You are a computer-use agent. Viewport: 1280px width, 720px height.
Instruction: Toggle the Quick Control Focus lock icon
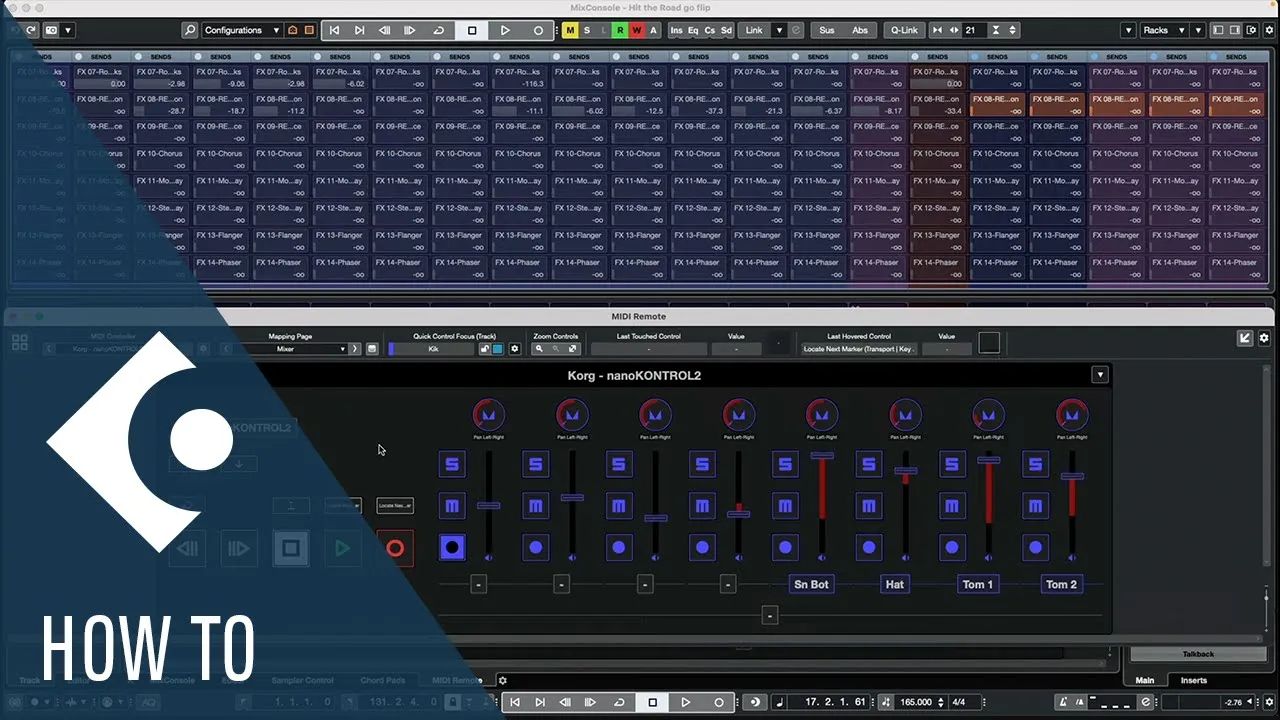coord(485,349)
